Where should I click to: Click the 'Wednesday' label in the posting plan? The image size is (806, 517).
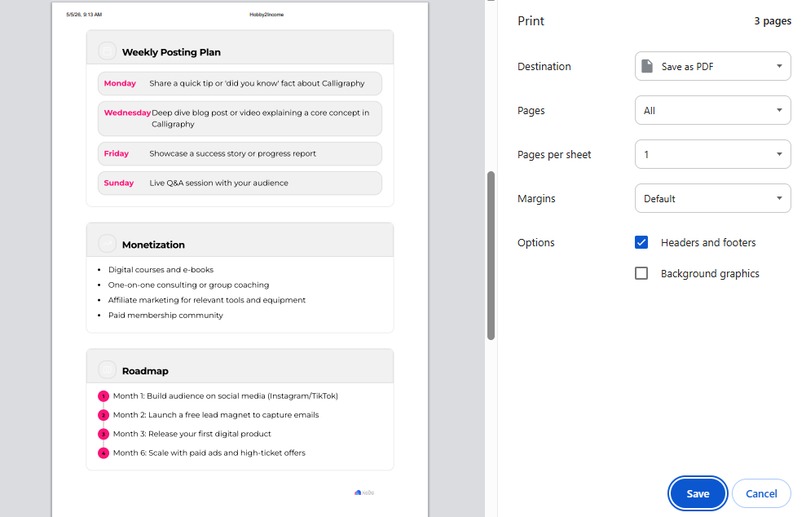click(127, 113)
